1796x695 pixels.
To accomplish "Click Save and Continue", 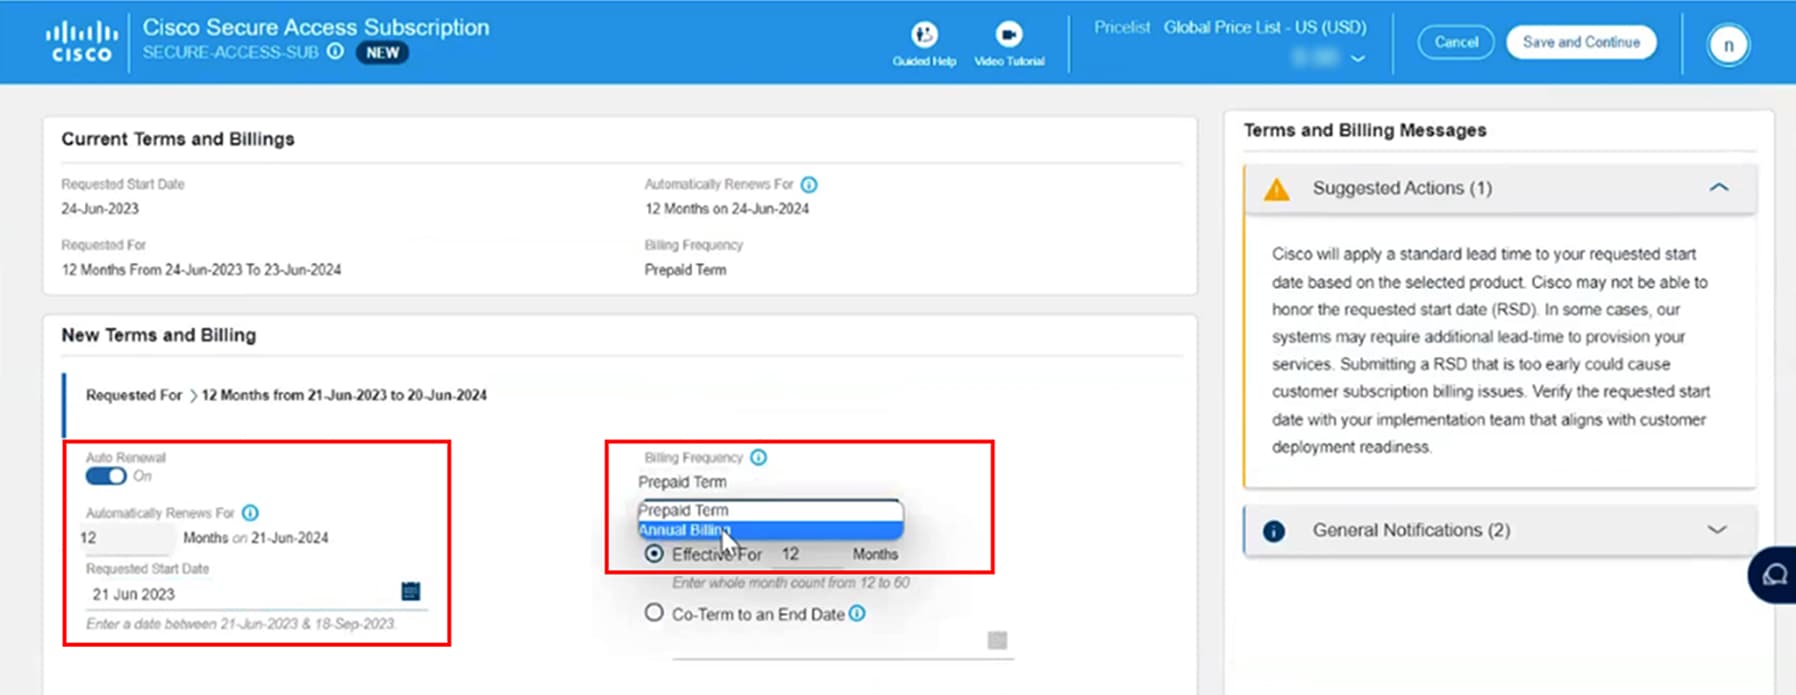I will (x=1581, y=42).
